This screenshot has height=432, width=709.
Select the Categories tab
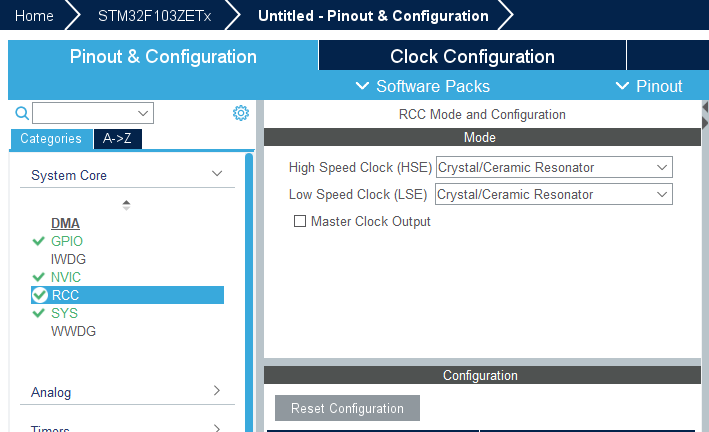tap(51, 138)
